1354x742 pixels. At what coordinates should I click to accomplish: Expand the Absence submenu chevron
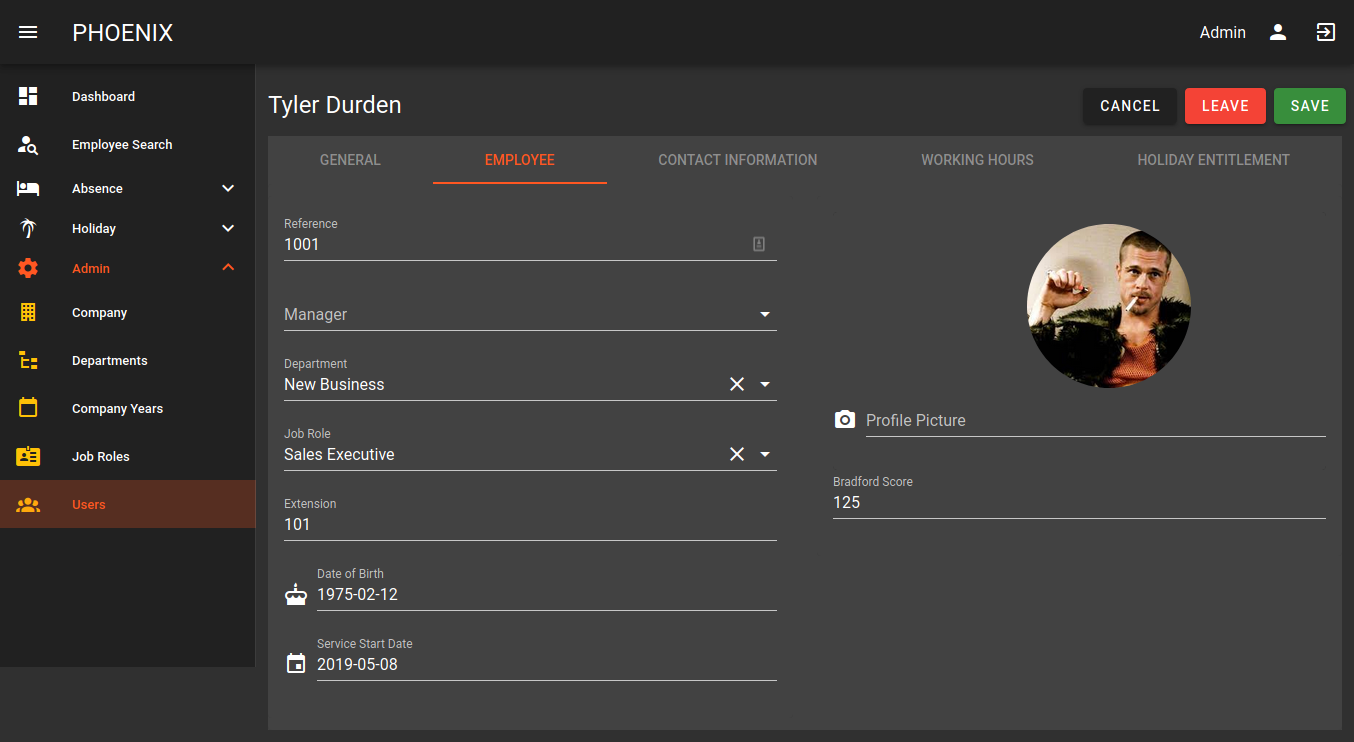[228, 188]
